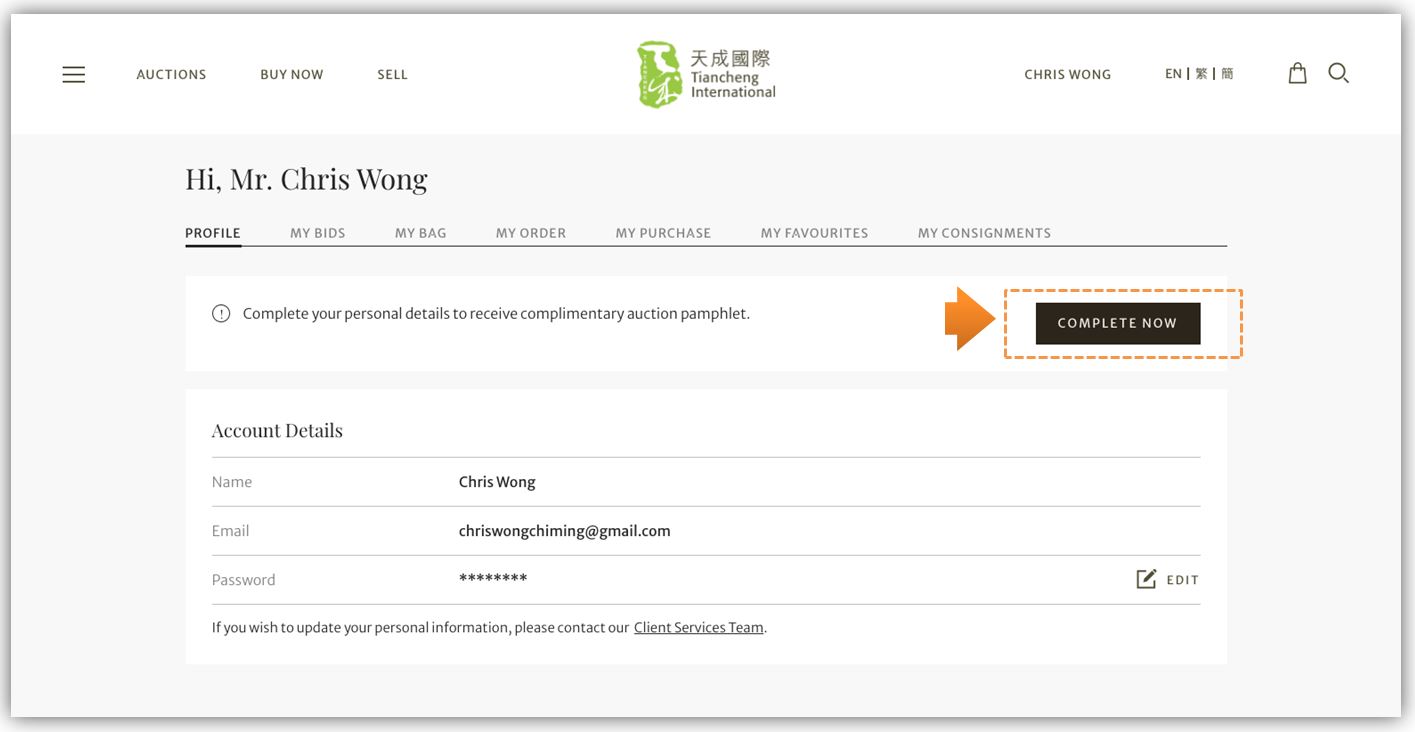1415x732 pixels.
Task: Click the EDIT label for password
Action: [x=1182, y=580]
